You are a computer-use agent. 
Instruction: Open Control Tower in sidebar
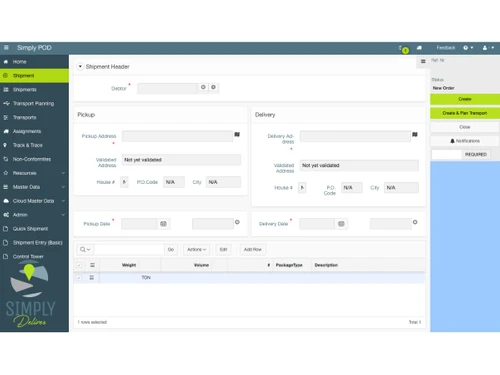pyautogui.click(x=34, y=257)
